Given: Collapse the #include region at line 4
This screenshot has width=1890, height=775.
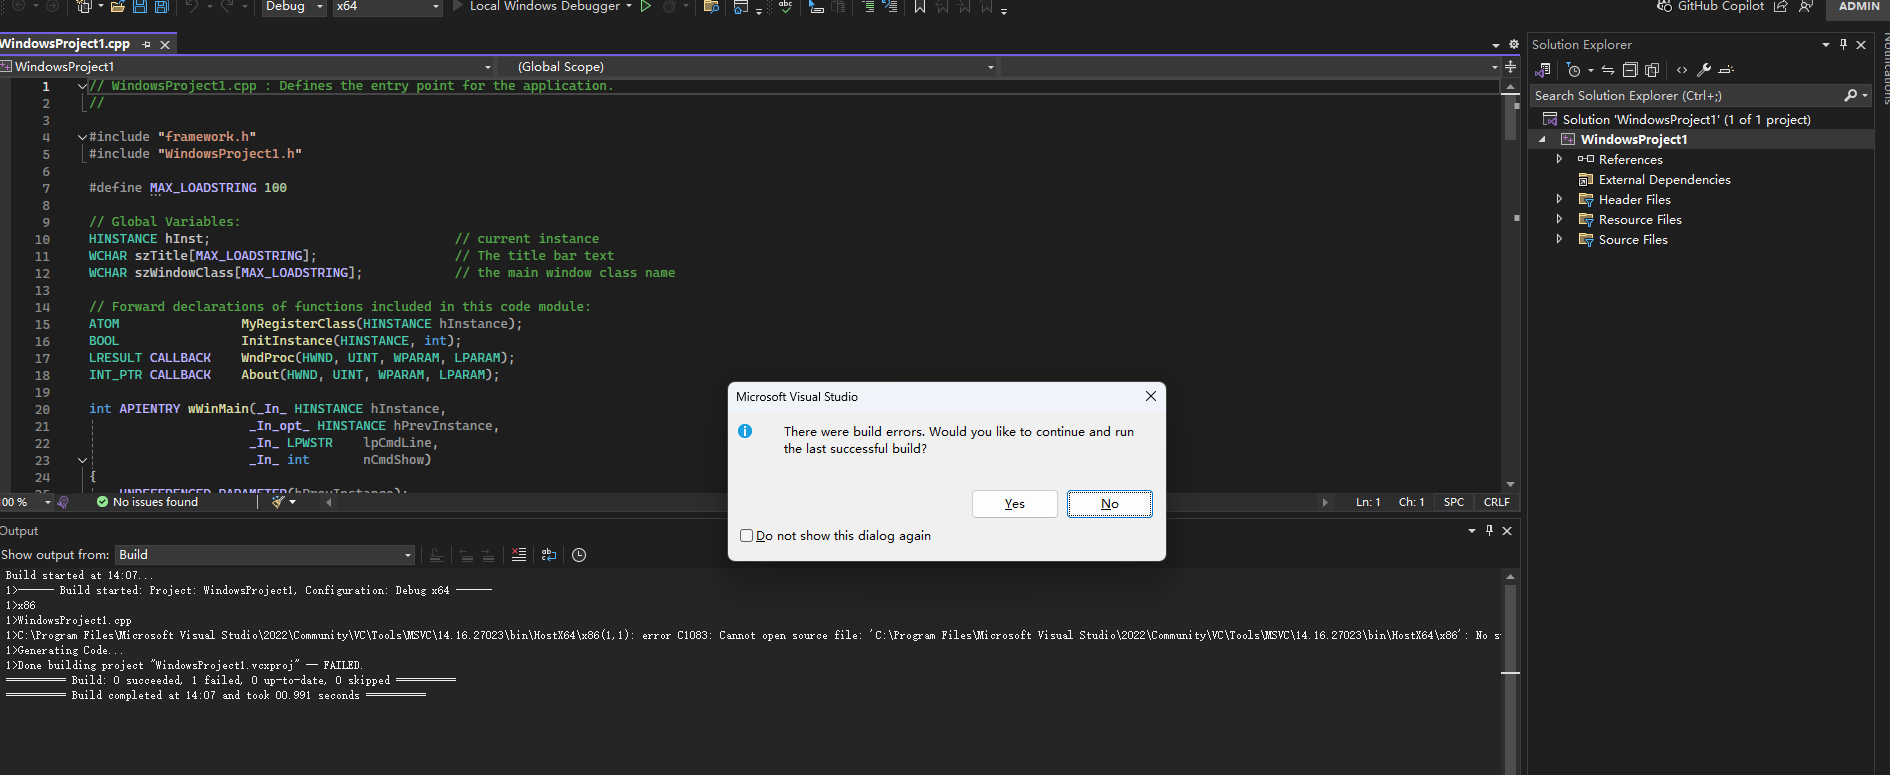Looking at the screenshot, I should pos(82,137).
